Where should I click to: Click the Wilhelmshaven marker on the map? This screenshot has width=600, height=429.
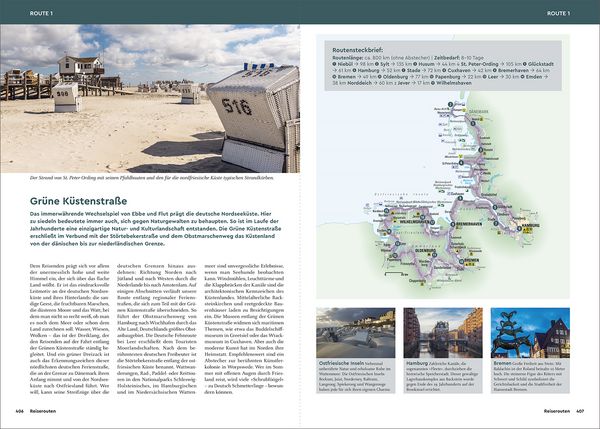[432, 222]
